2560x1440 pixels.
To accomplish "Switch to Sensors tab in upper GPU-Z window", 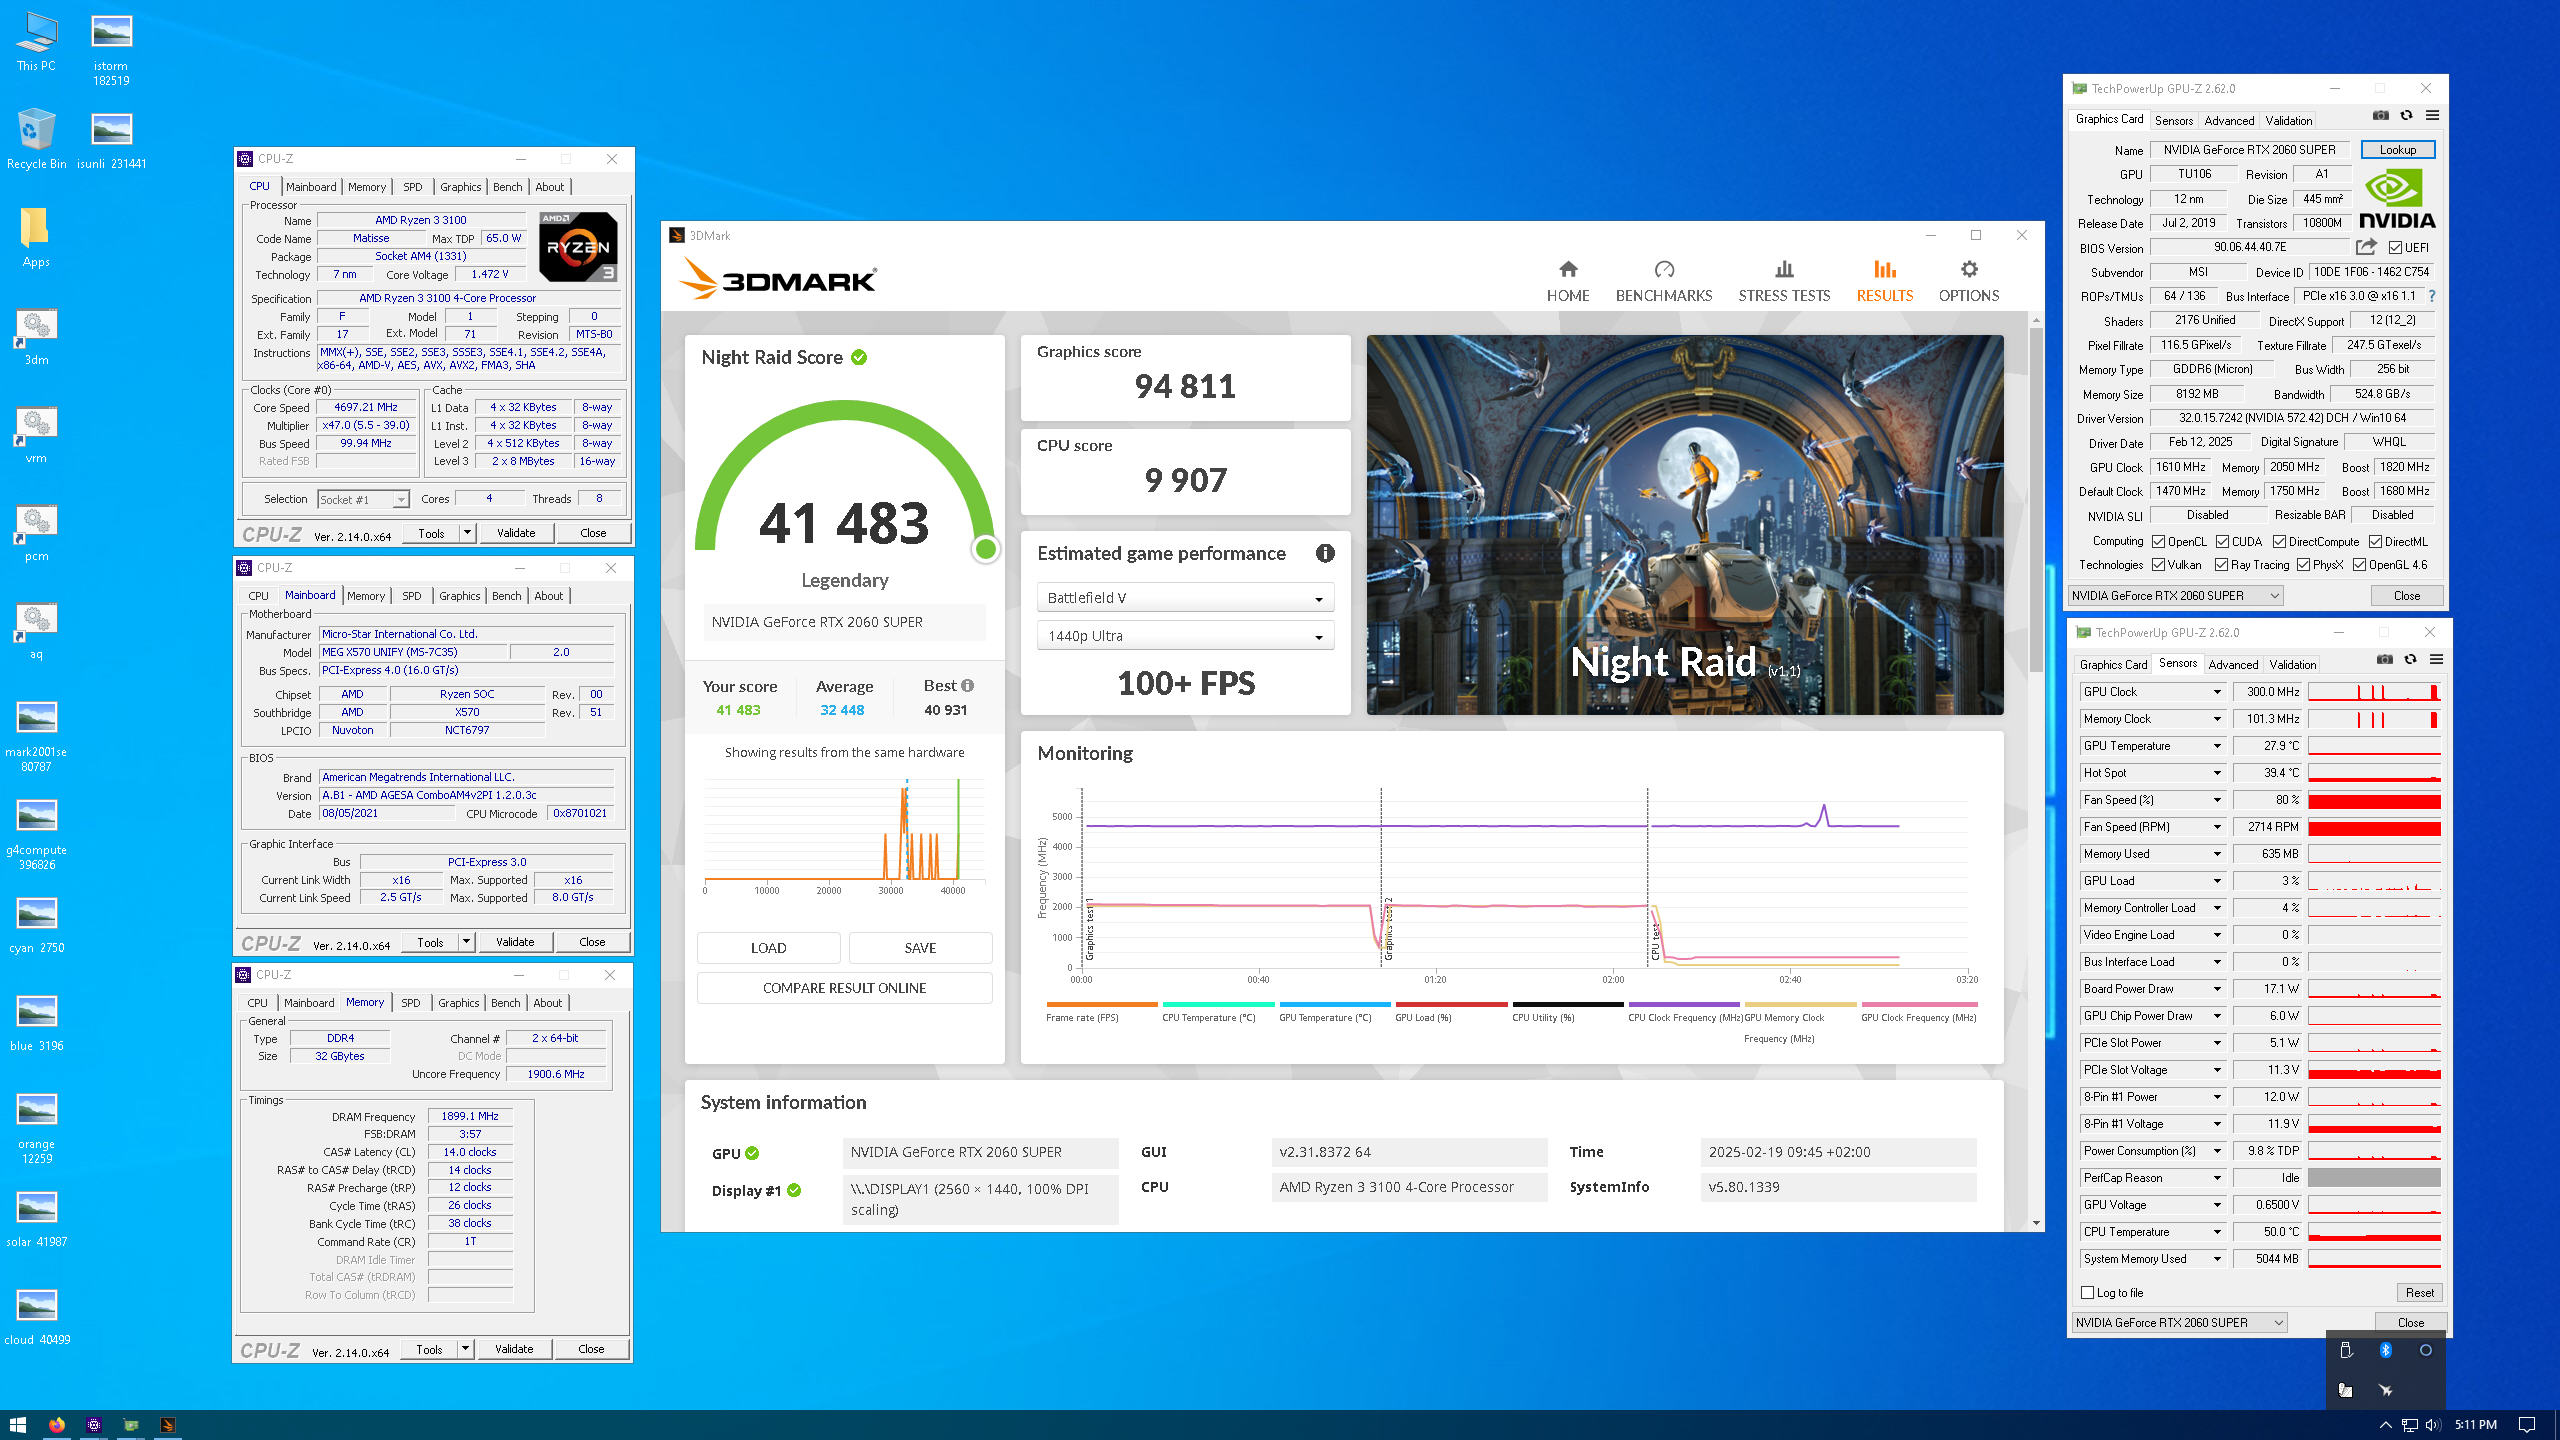I will click(x=2173, y=120).
